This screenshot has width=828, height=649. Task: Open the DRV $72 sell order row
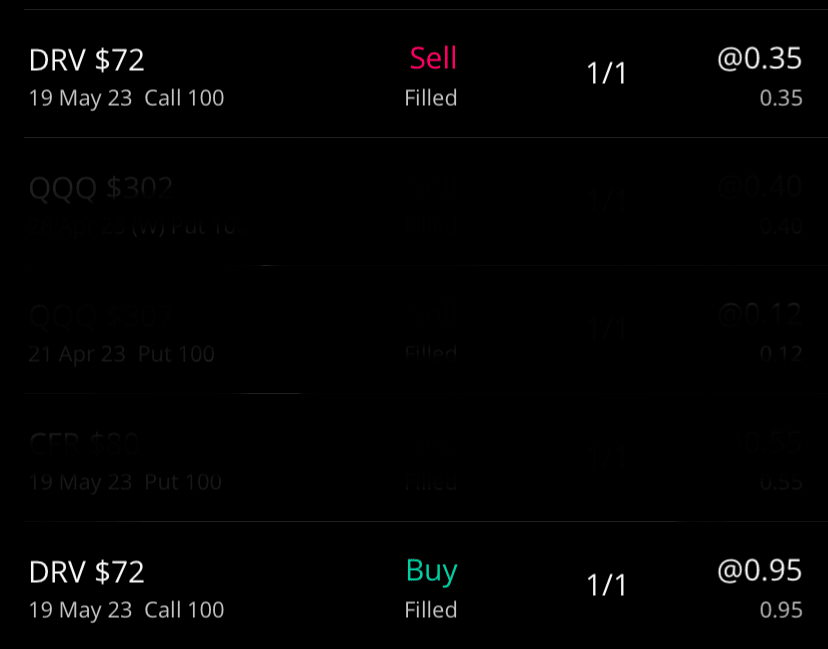(x=87, y=60)
